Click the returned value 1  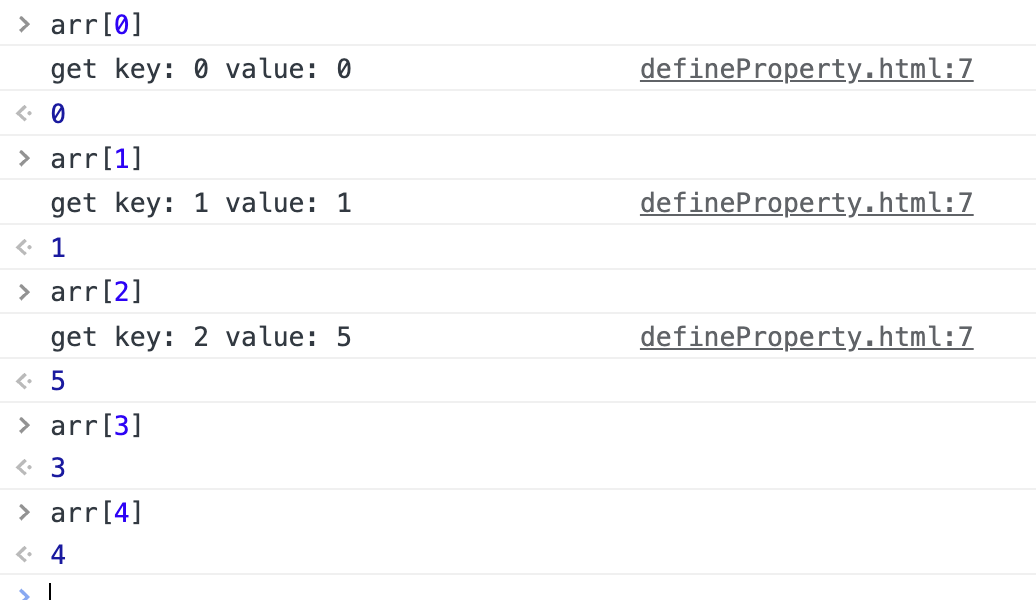click(58, 248)
